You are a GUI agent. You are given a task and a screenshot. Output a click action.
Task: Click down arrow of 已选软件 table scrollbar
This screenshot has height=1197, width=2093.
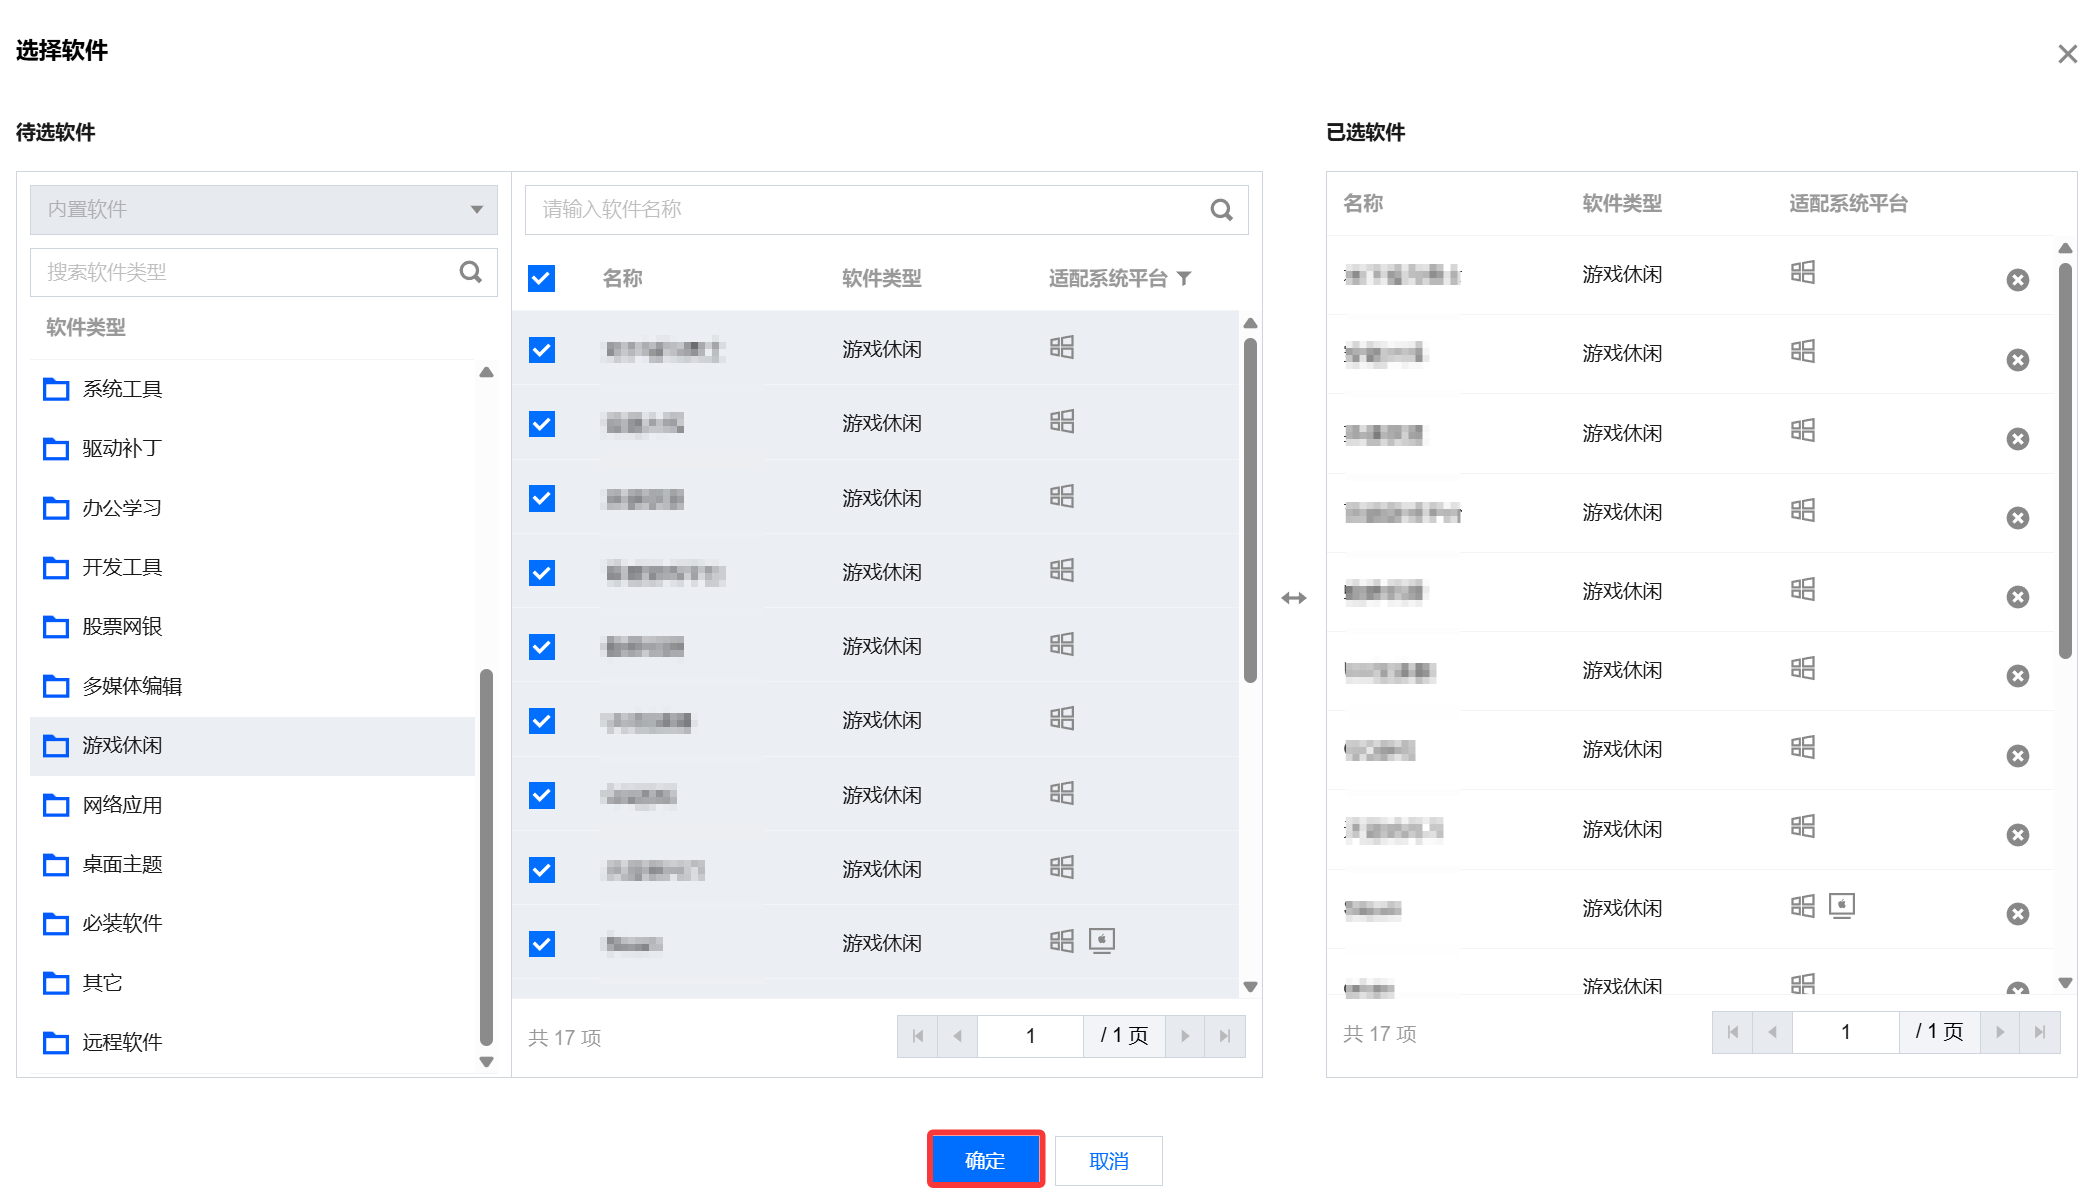click(2066, 983)
